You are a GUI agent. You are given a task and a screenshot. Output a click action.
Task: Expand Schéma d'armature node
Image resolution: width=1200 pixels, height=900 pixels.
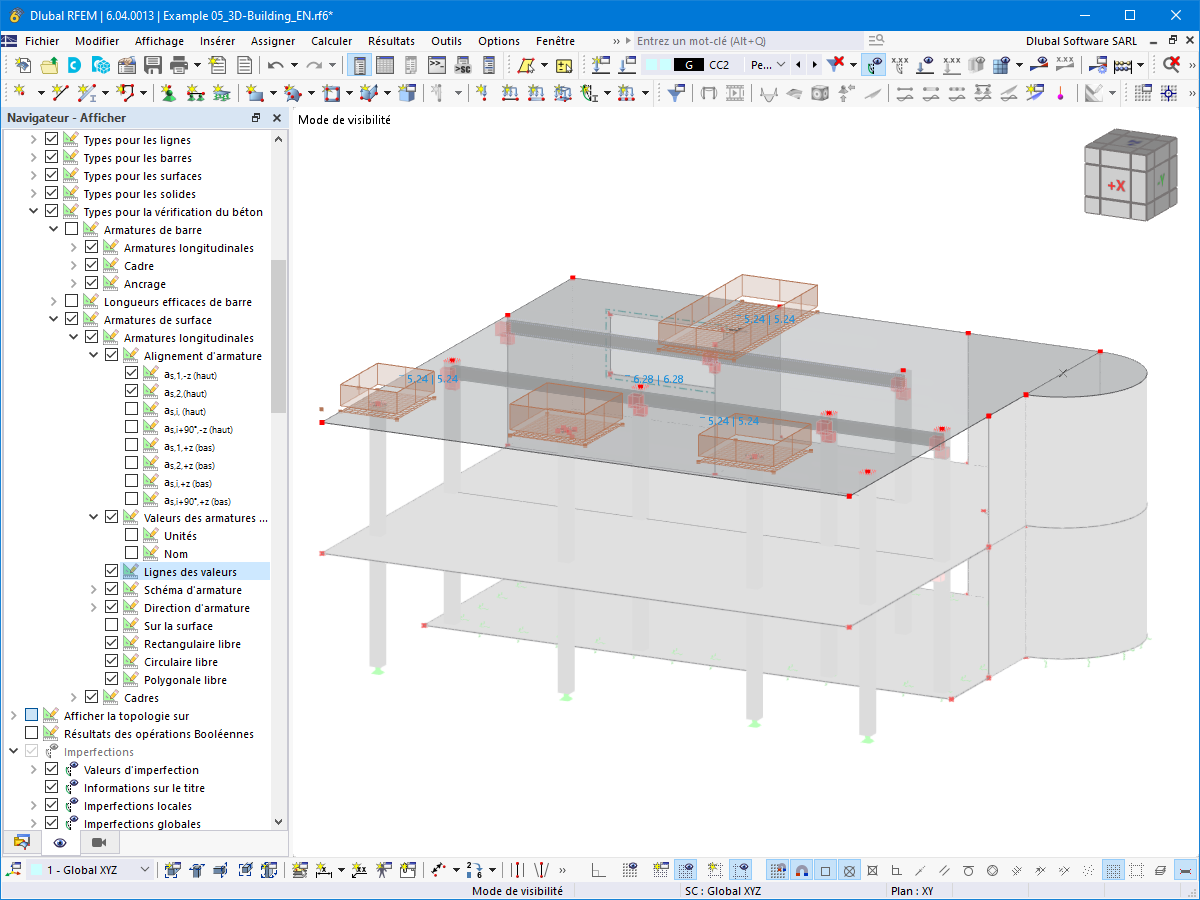93,590
